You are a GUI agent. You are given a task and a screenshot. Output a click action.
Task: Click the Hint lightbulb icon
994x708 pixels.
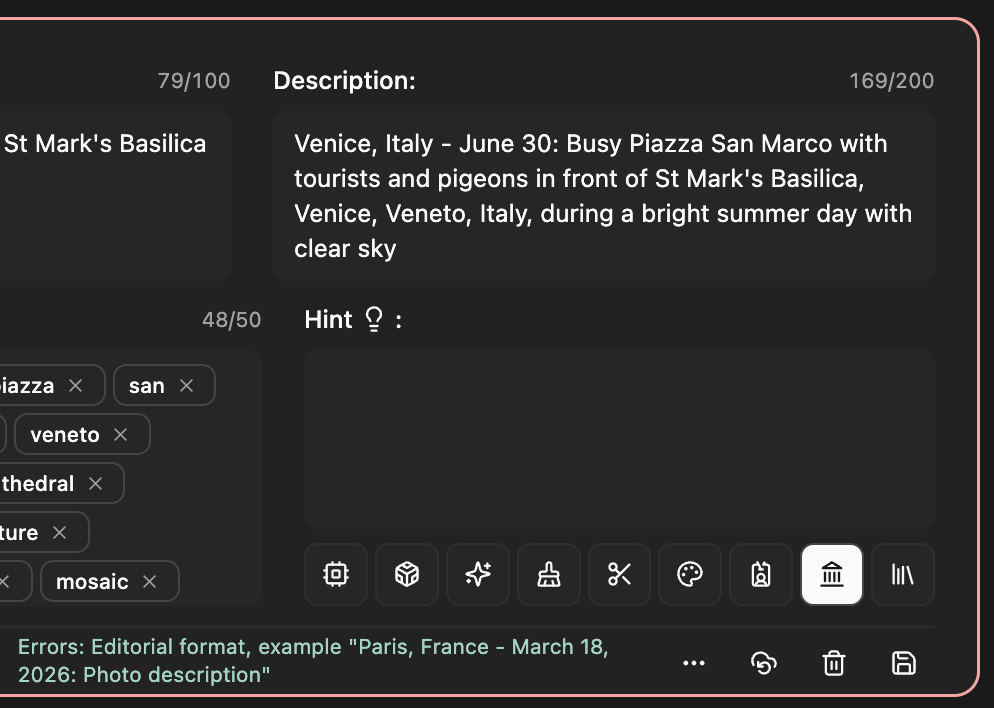coord(374,318)
